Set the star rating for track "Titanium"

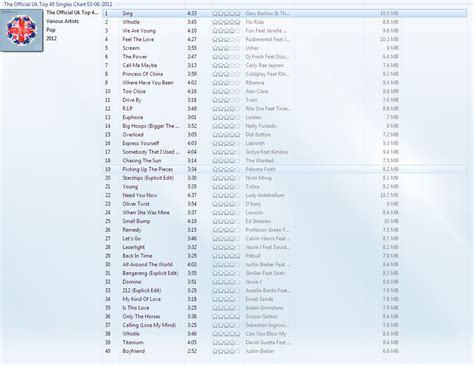(226, 342)
